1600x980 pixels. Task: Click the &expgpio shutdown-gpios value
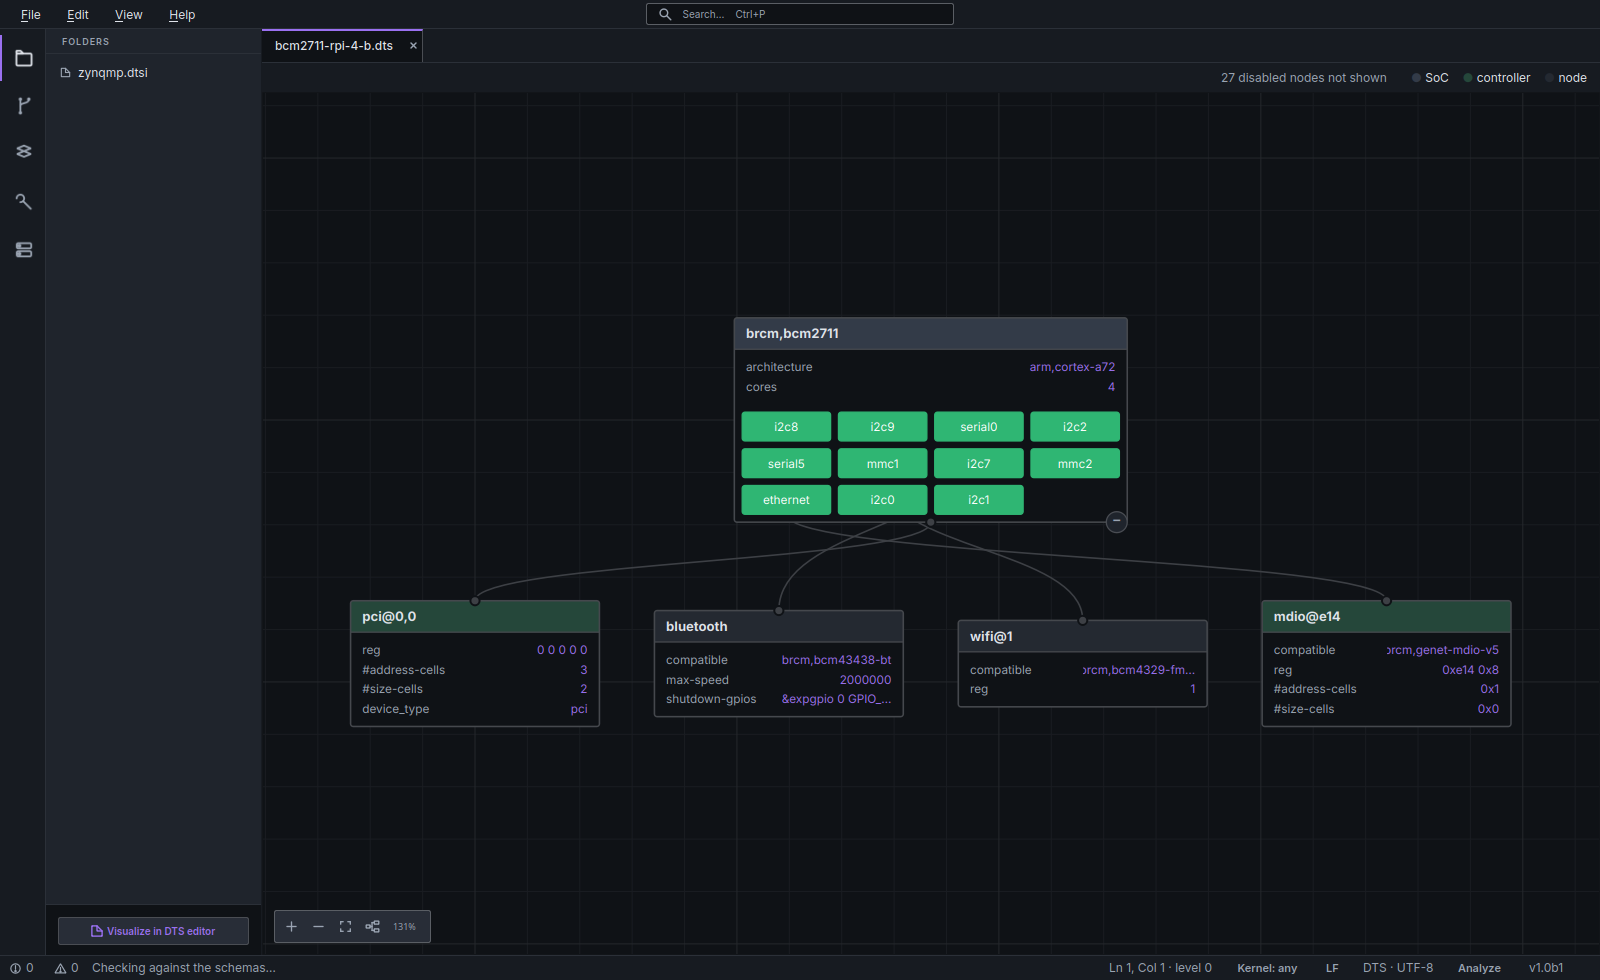(836, 699)
